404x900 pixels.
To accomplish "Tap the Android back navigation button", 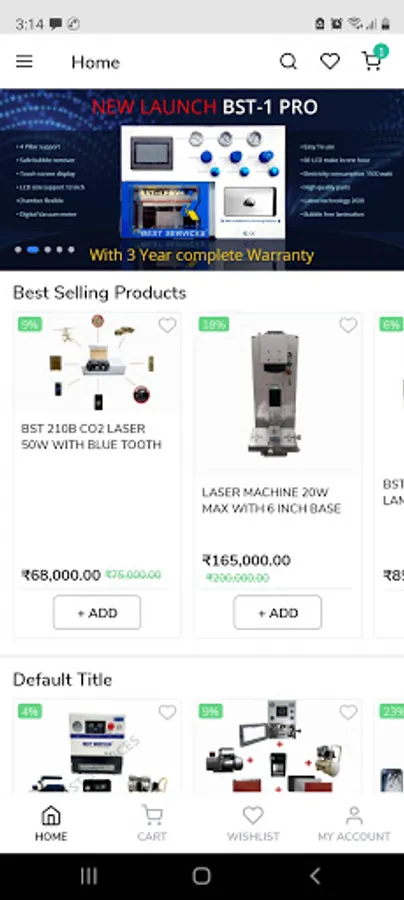I will pos(314,876).
